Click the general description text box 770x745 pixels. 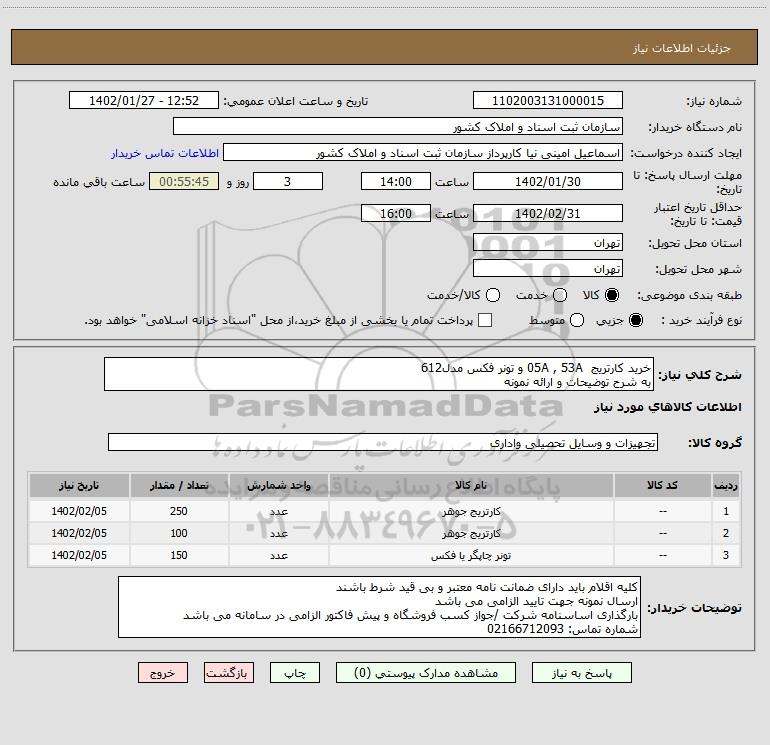[x=379, y=374]
